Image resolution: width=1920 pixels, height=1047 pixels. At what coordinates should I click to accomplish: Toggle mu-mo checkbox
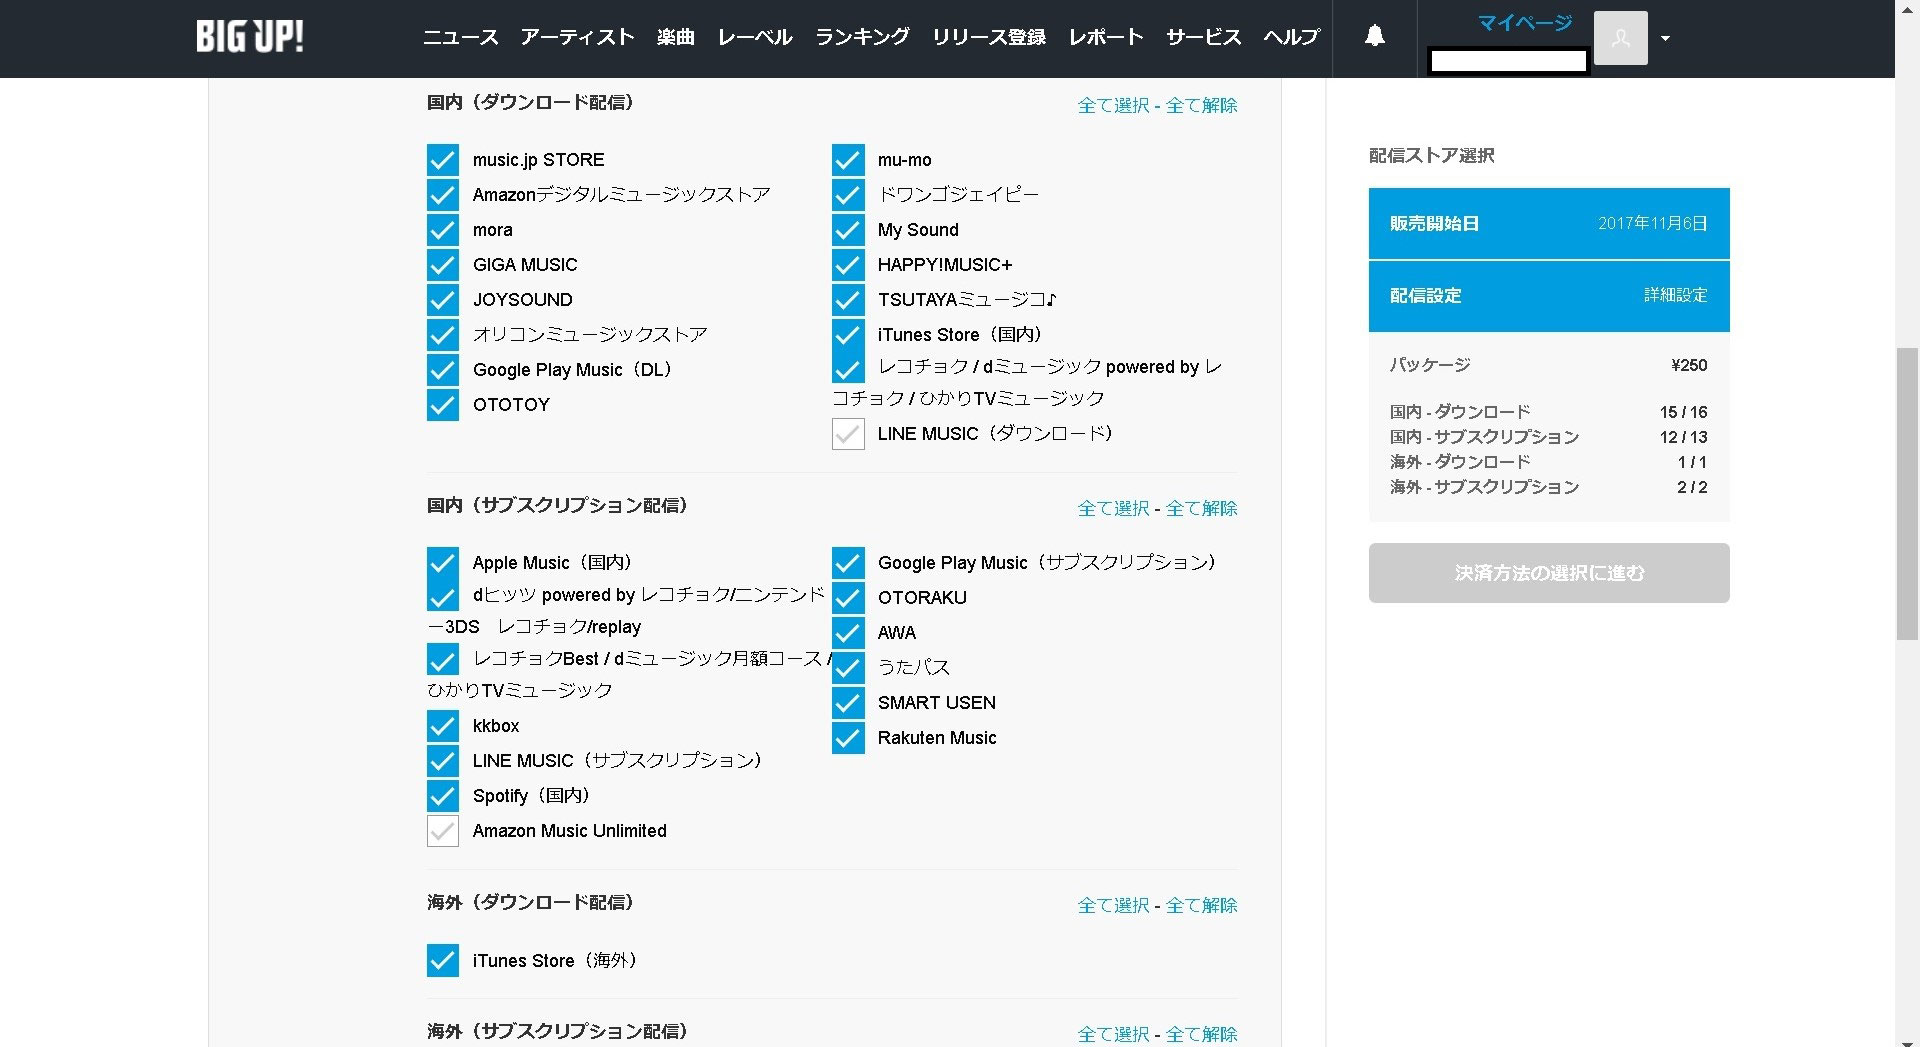[848, 160]
